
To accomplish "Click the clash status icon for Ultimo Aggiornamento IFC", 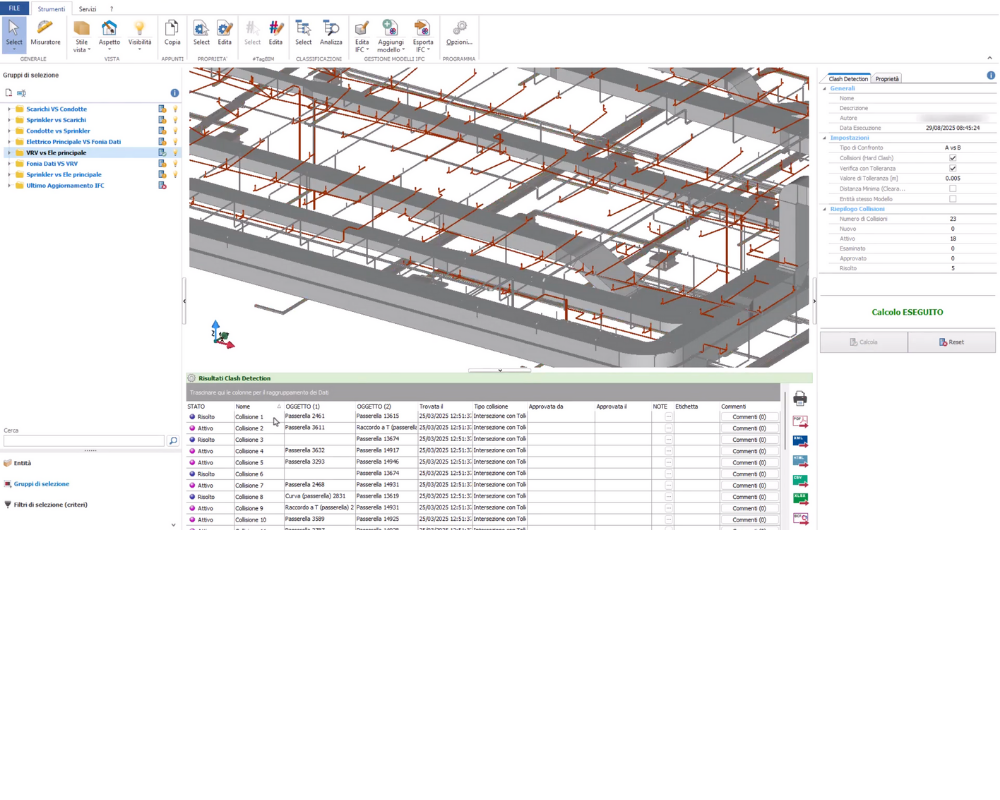I will click(x=163, y=186).
